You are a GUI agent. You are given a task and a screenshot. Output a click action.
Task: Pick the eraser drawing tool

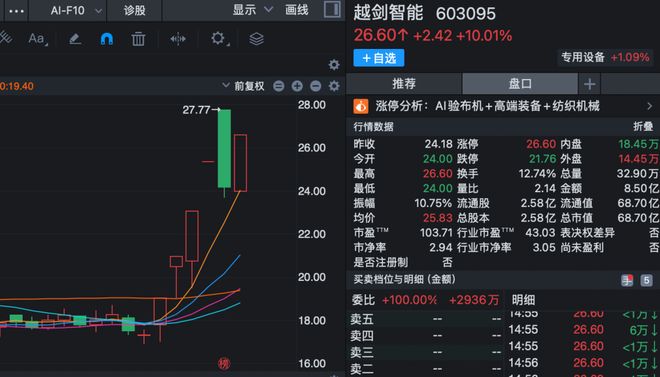[x=75, y=39]
